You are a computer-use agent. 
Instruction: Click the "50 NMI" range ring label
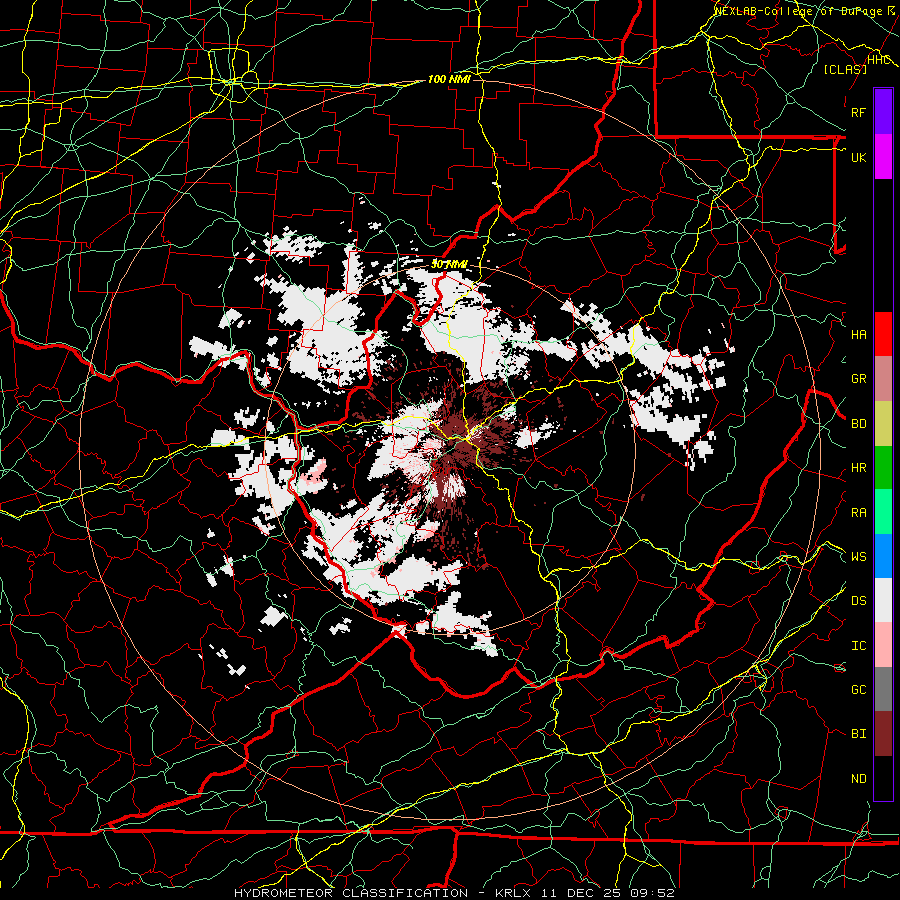click(449, 264)
